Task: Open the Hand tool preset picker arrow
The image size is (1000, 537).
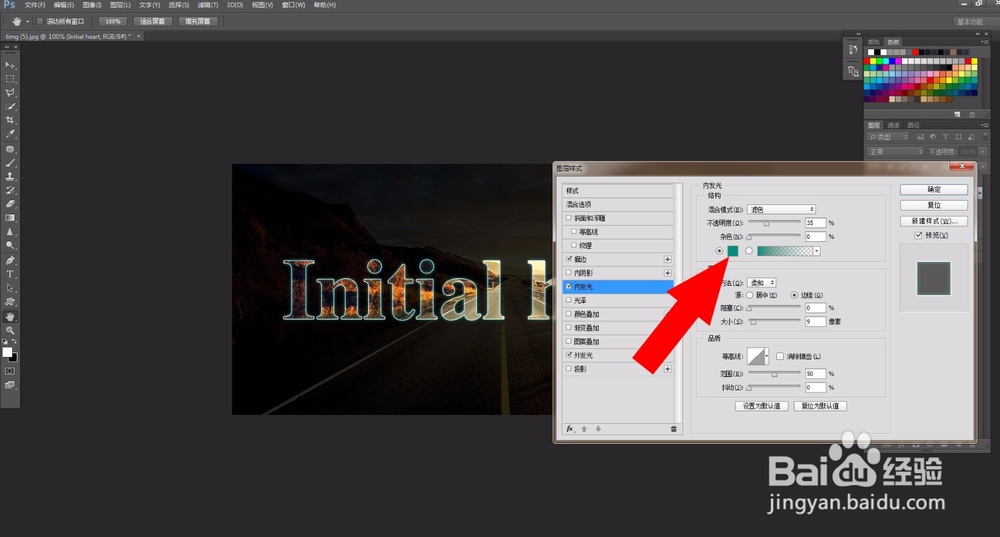Action: [x=27, y=22]
